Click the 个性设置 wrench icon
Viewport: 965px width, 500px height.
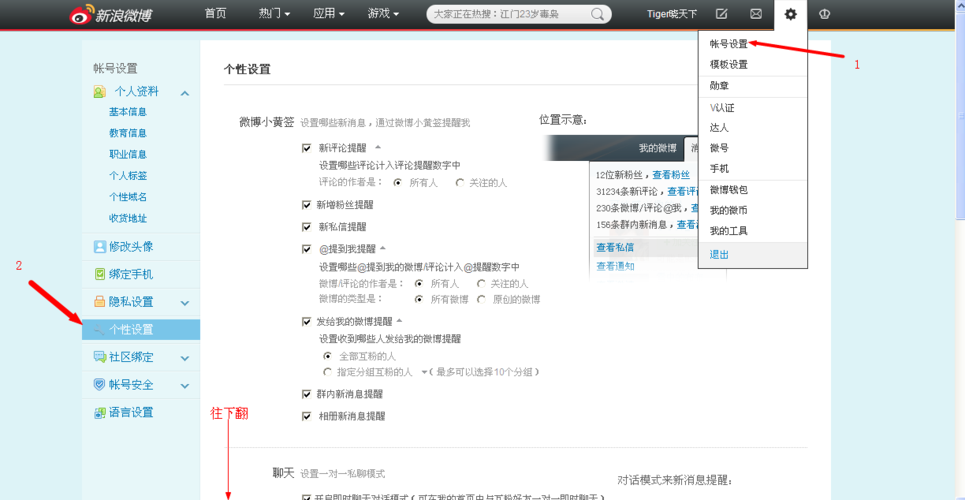[98, 329]
